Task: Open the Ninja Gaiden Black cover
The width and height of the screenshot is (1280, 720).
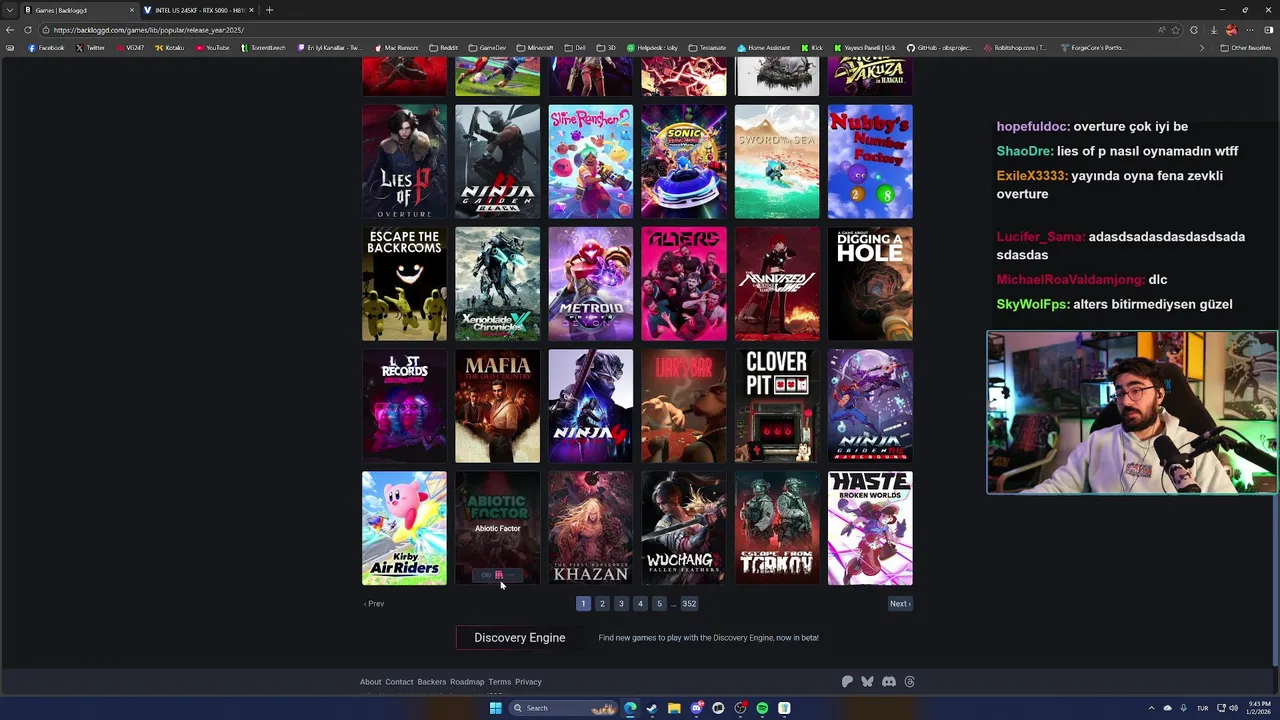Action: pos(497,161)
